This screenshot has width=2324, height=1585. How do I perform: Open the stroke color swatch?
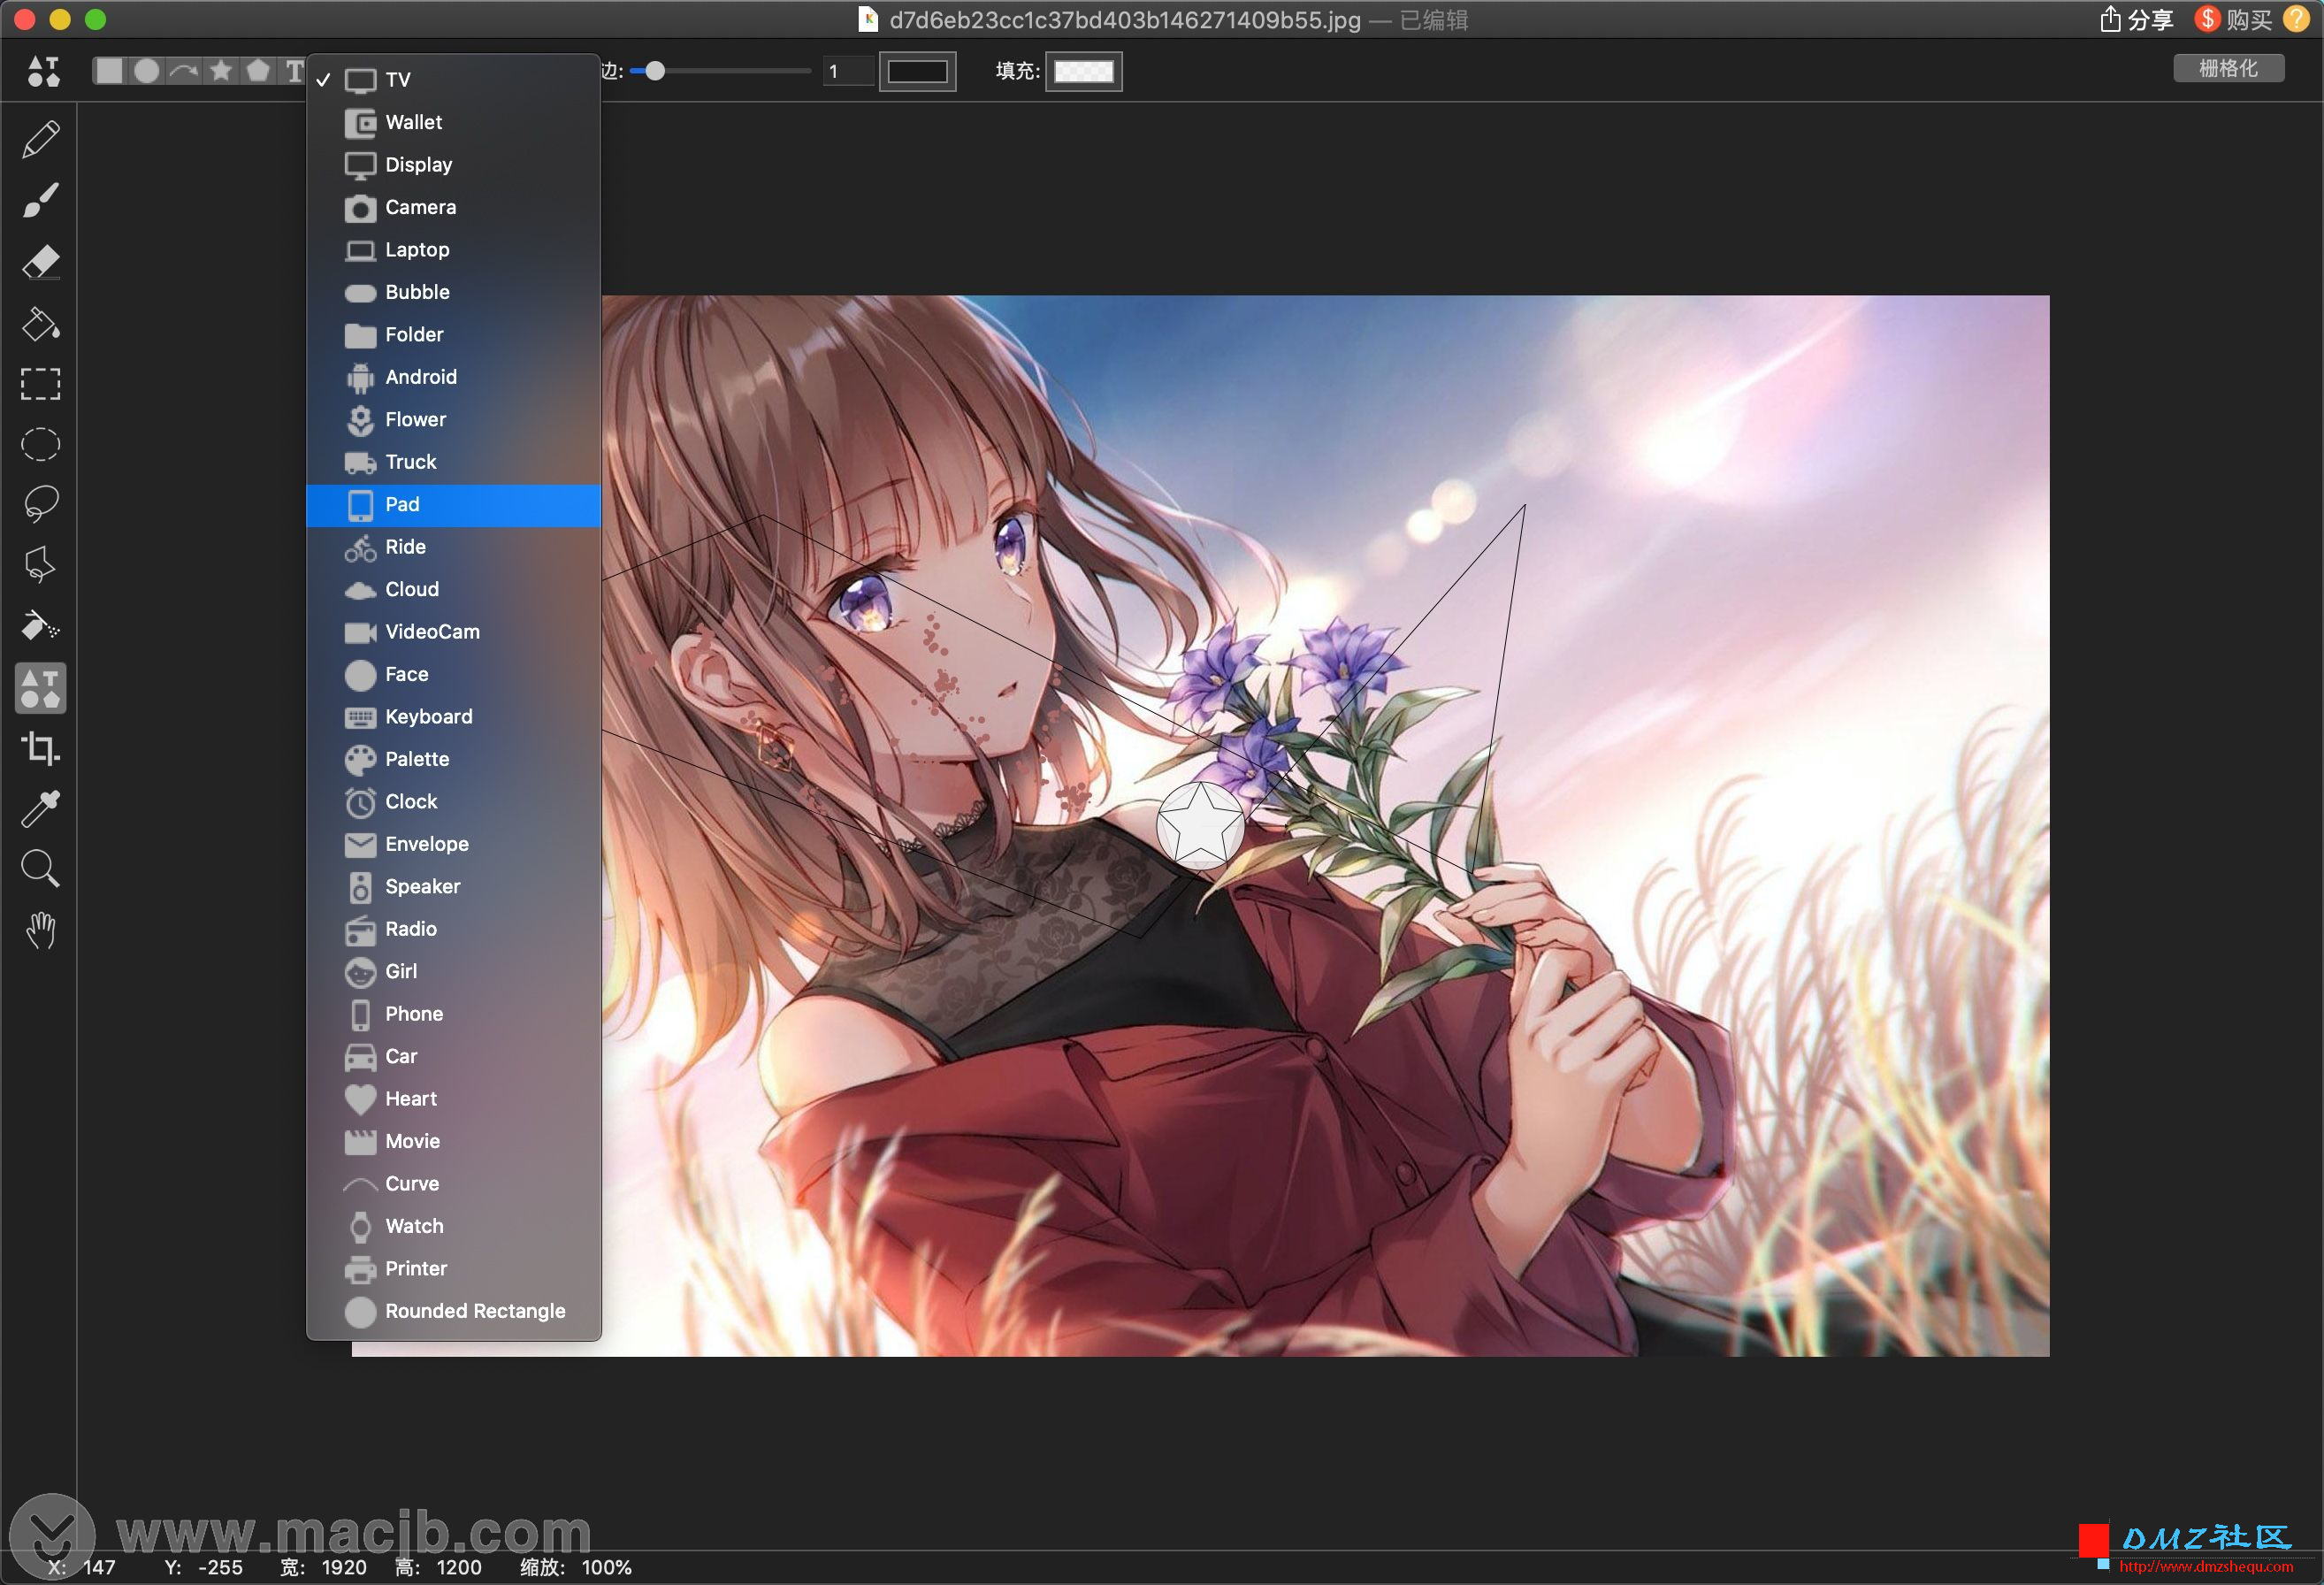coord(917,71)
